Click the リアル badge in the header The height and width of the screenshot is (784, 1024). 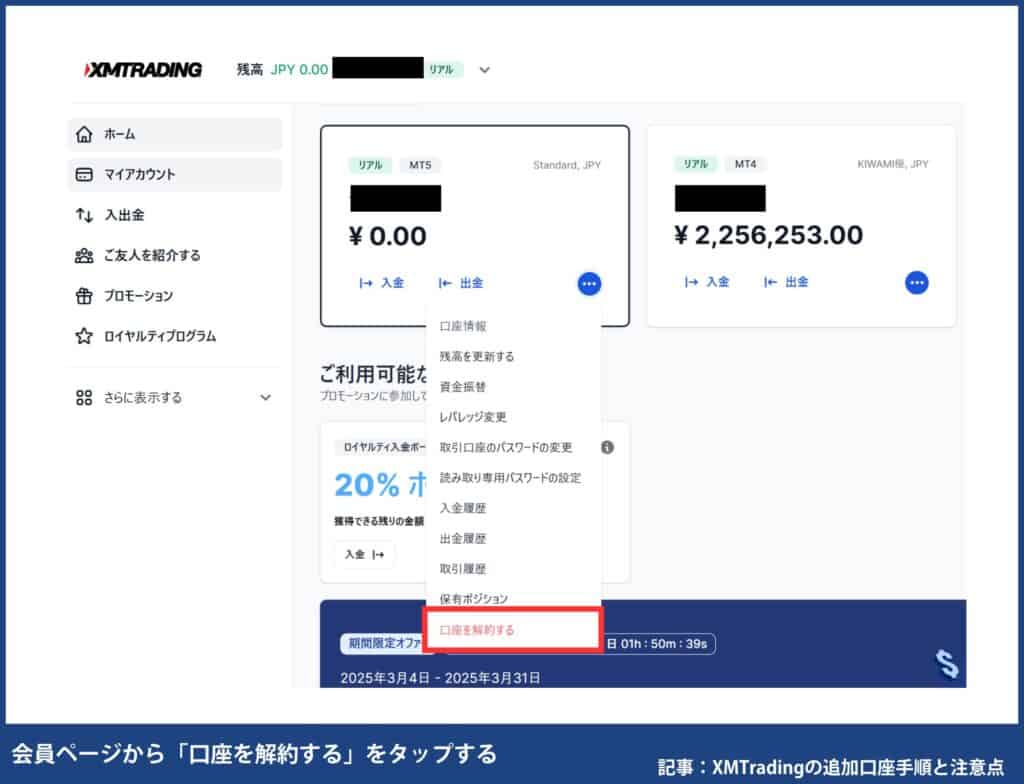(442, 70)
